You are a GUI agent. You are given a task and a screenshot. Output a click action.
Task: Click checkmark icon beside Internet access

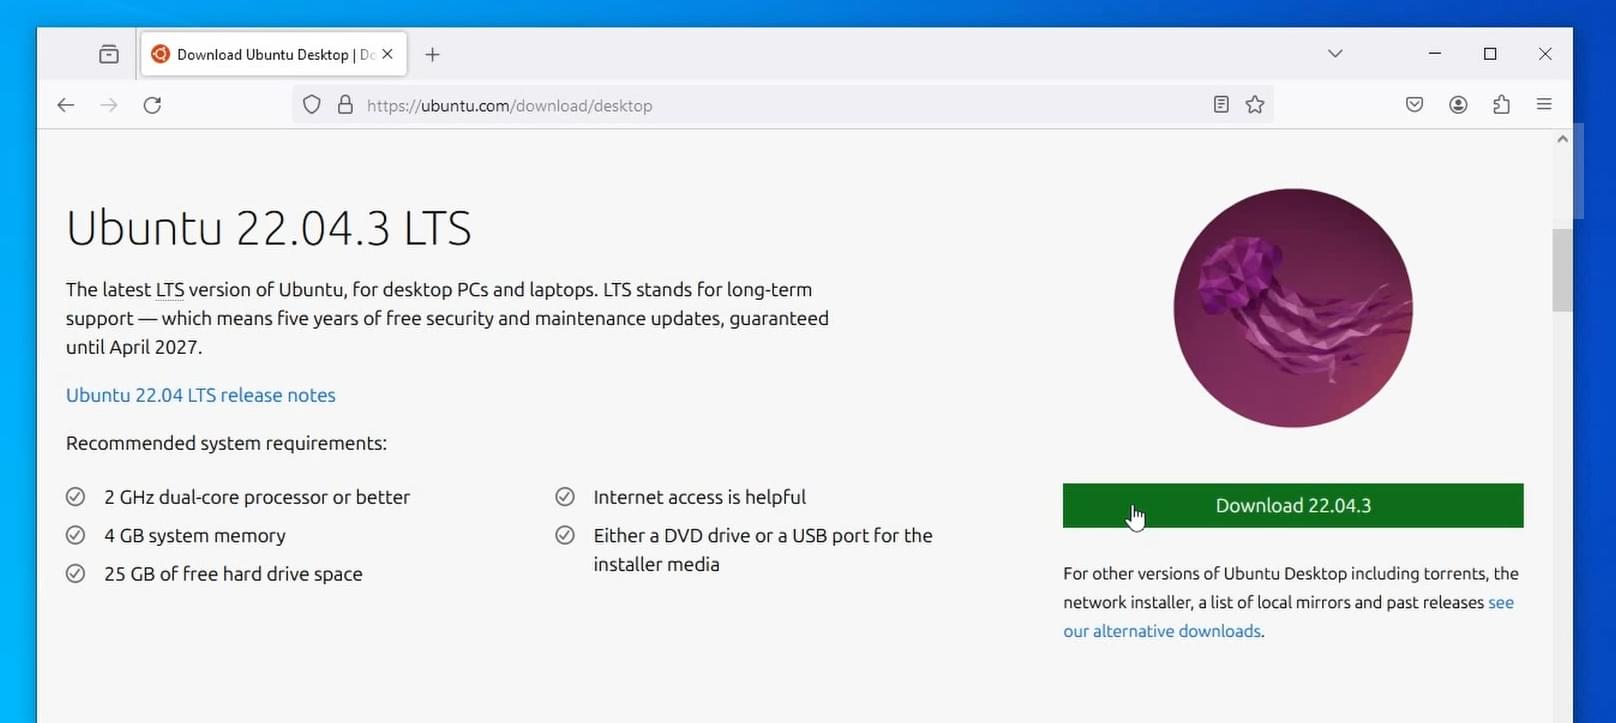click(x=565, y=497)
